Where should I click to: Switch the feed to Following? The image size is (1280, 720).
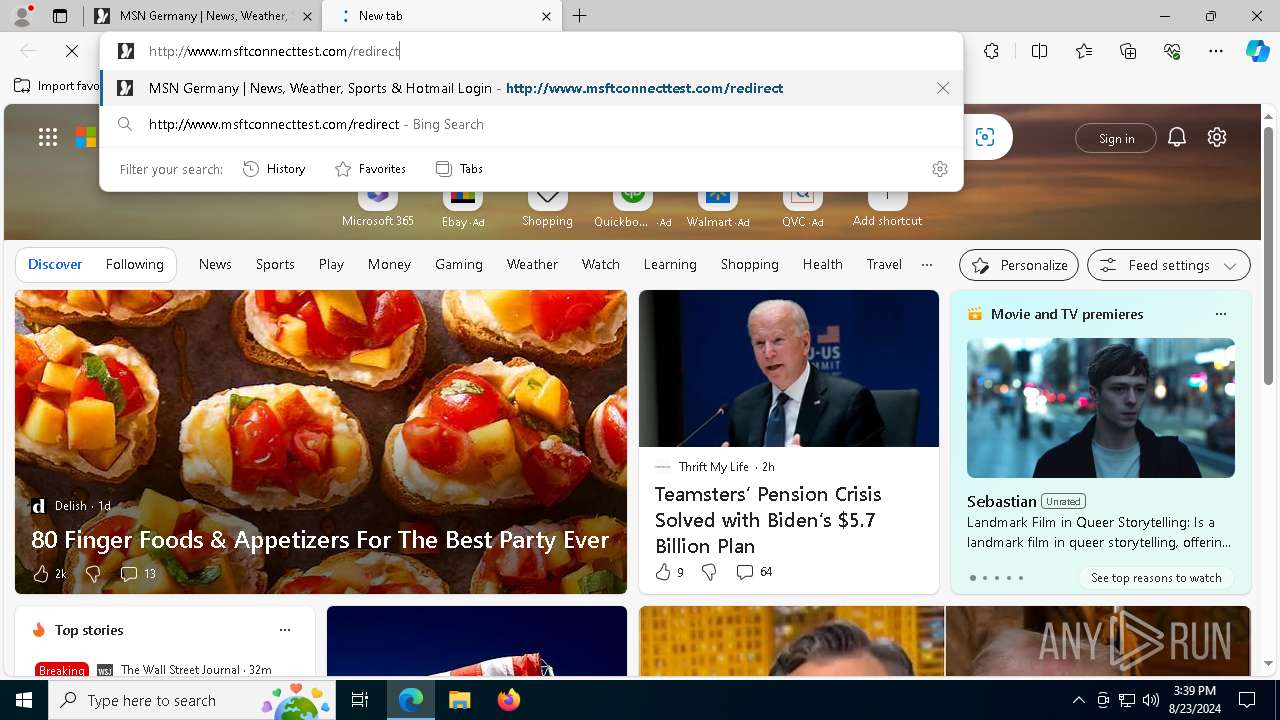[134, 264]
